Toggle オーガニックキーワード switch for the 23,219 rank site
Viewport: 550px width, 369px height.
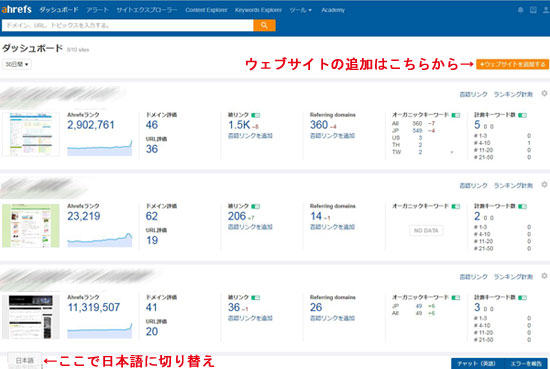[x=456, y=206]
